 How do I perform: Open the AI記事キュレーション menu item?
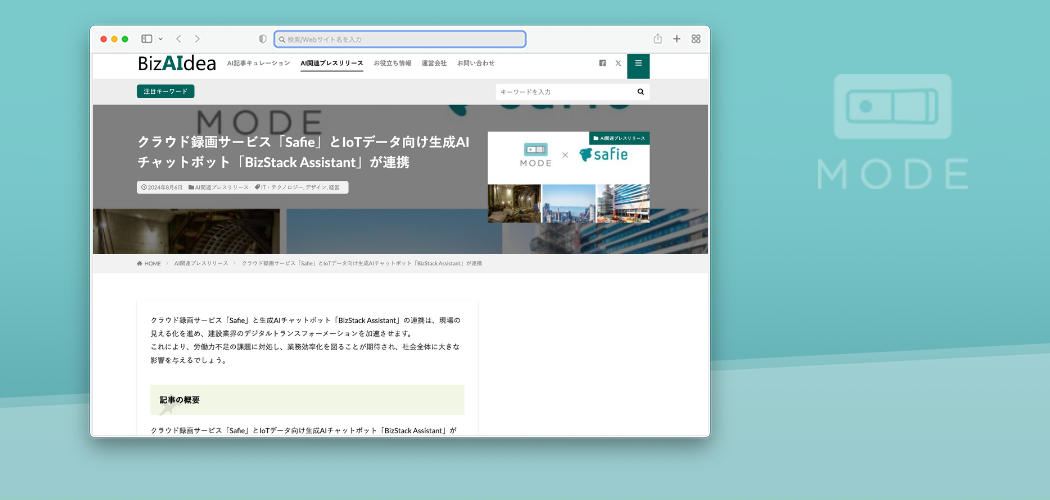[x=258, y=63]
